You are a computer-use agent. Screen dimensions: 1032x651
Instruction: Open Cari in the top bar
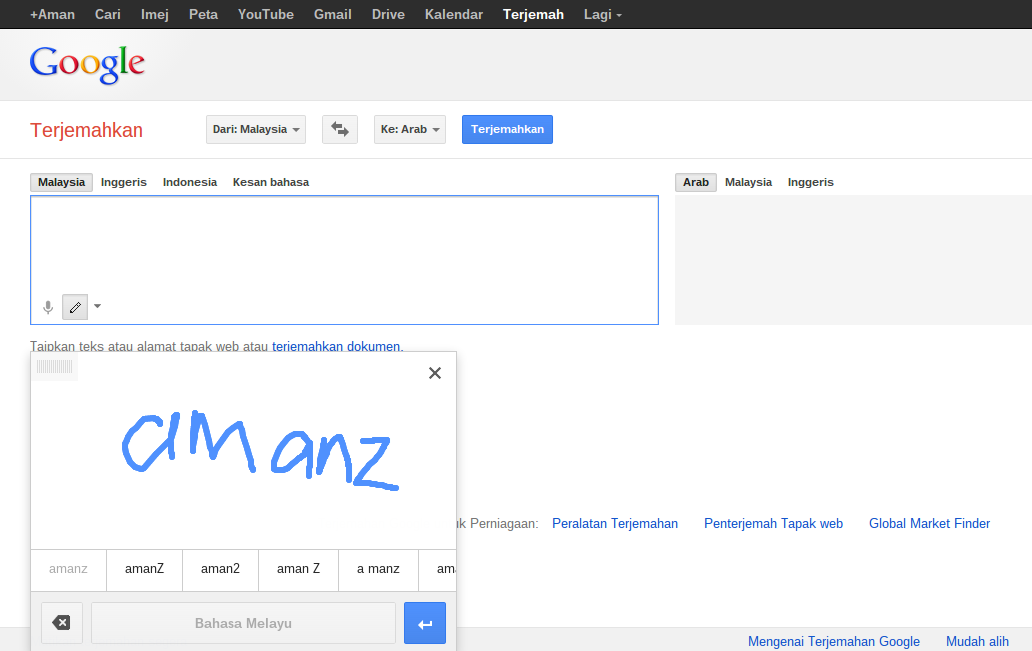point(108,14)
